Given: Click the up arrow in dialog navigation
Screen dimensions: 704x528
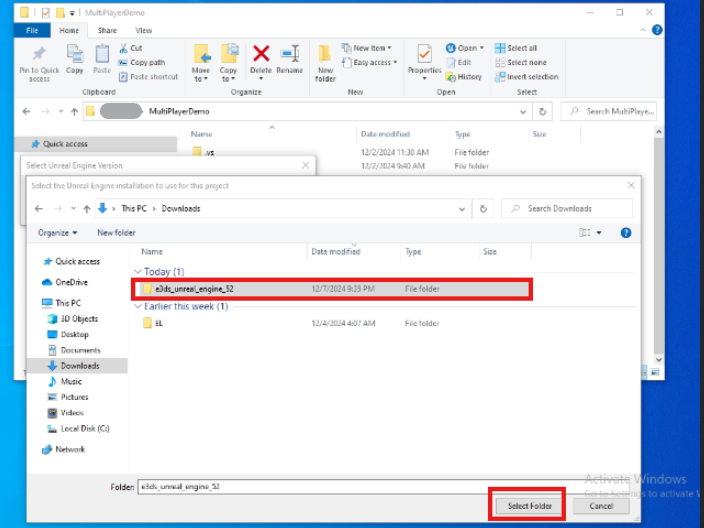Looking at the screenshot, I should [87, 209].
